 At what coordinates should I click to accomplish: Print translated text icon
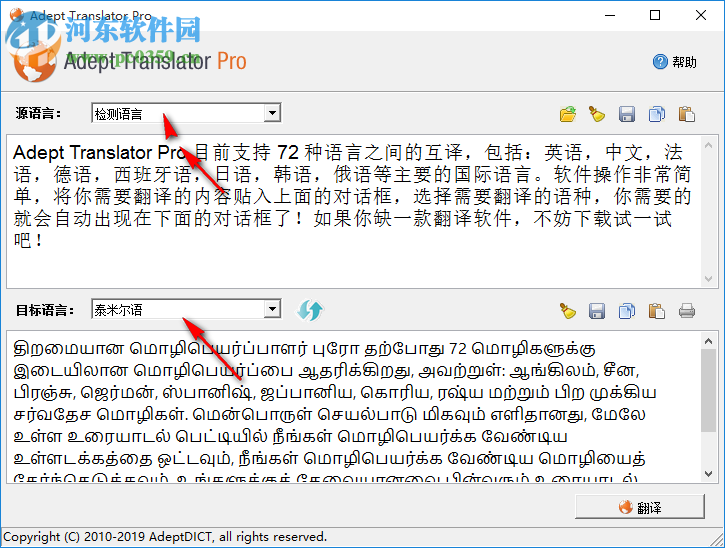click(x=687, y=311)
